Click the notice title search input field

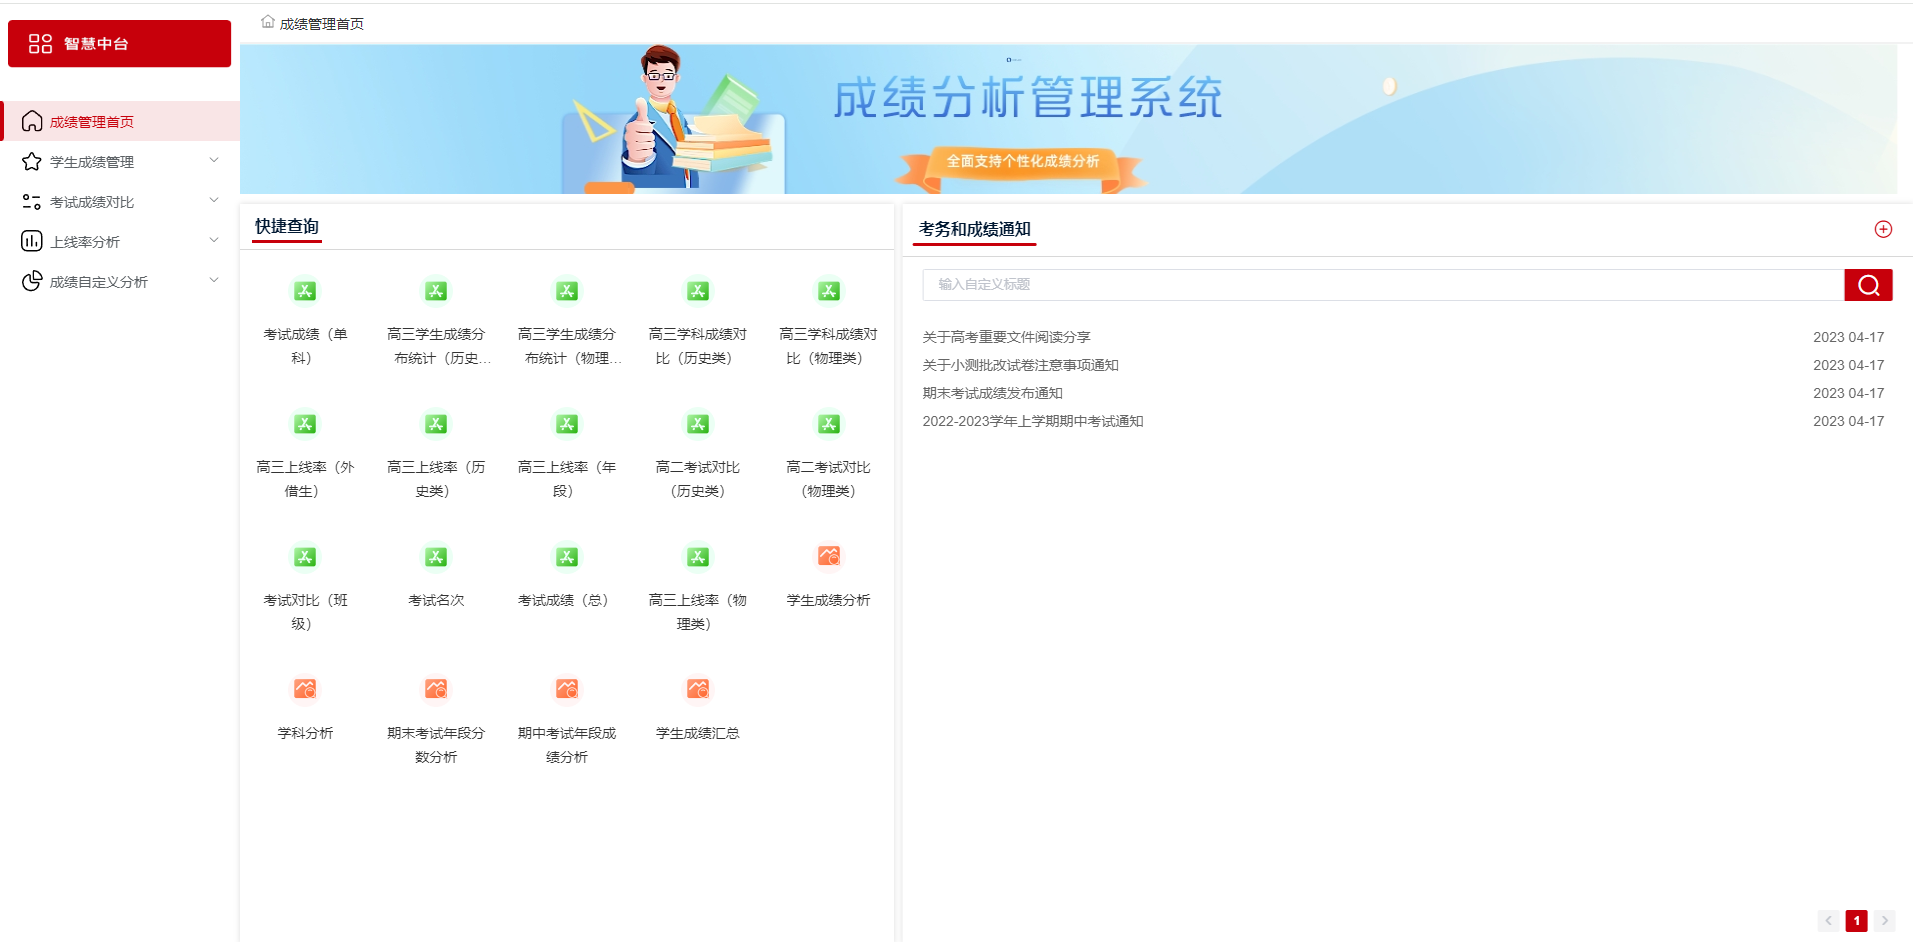[1382, 285]
